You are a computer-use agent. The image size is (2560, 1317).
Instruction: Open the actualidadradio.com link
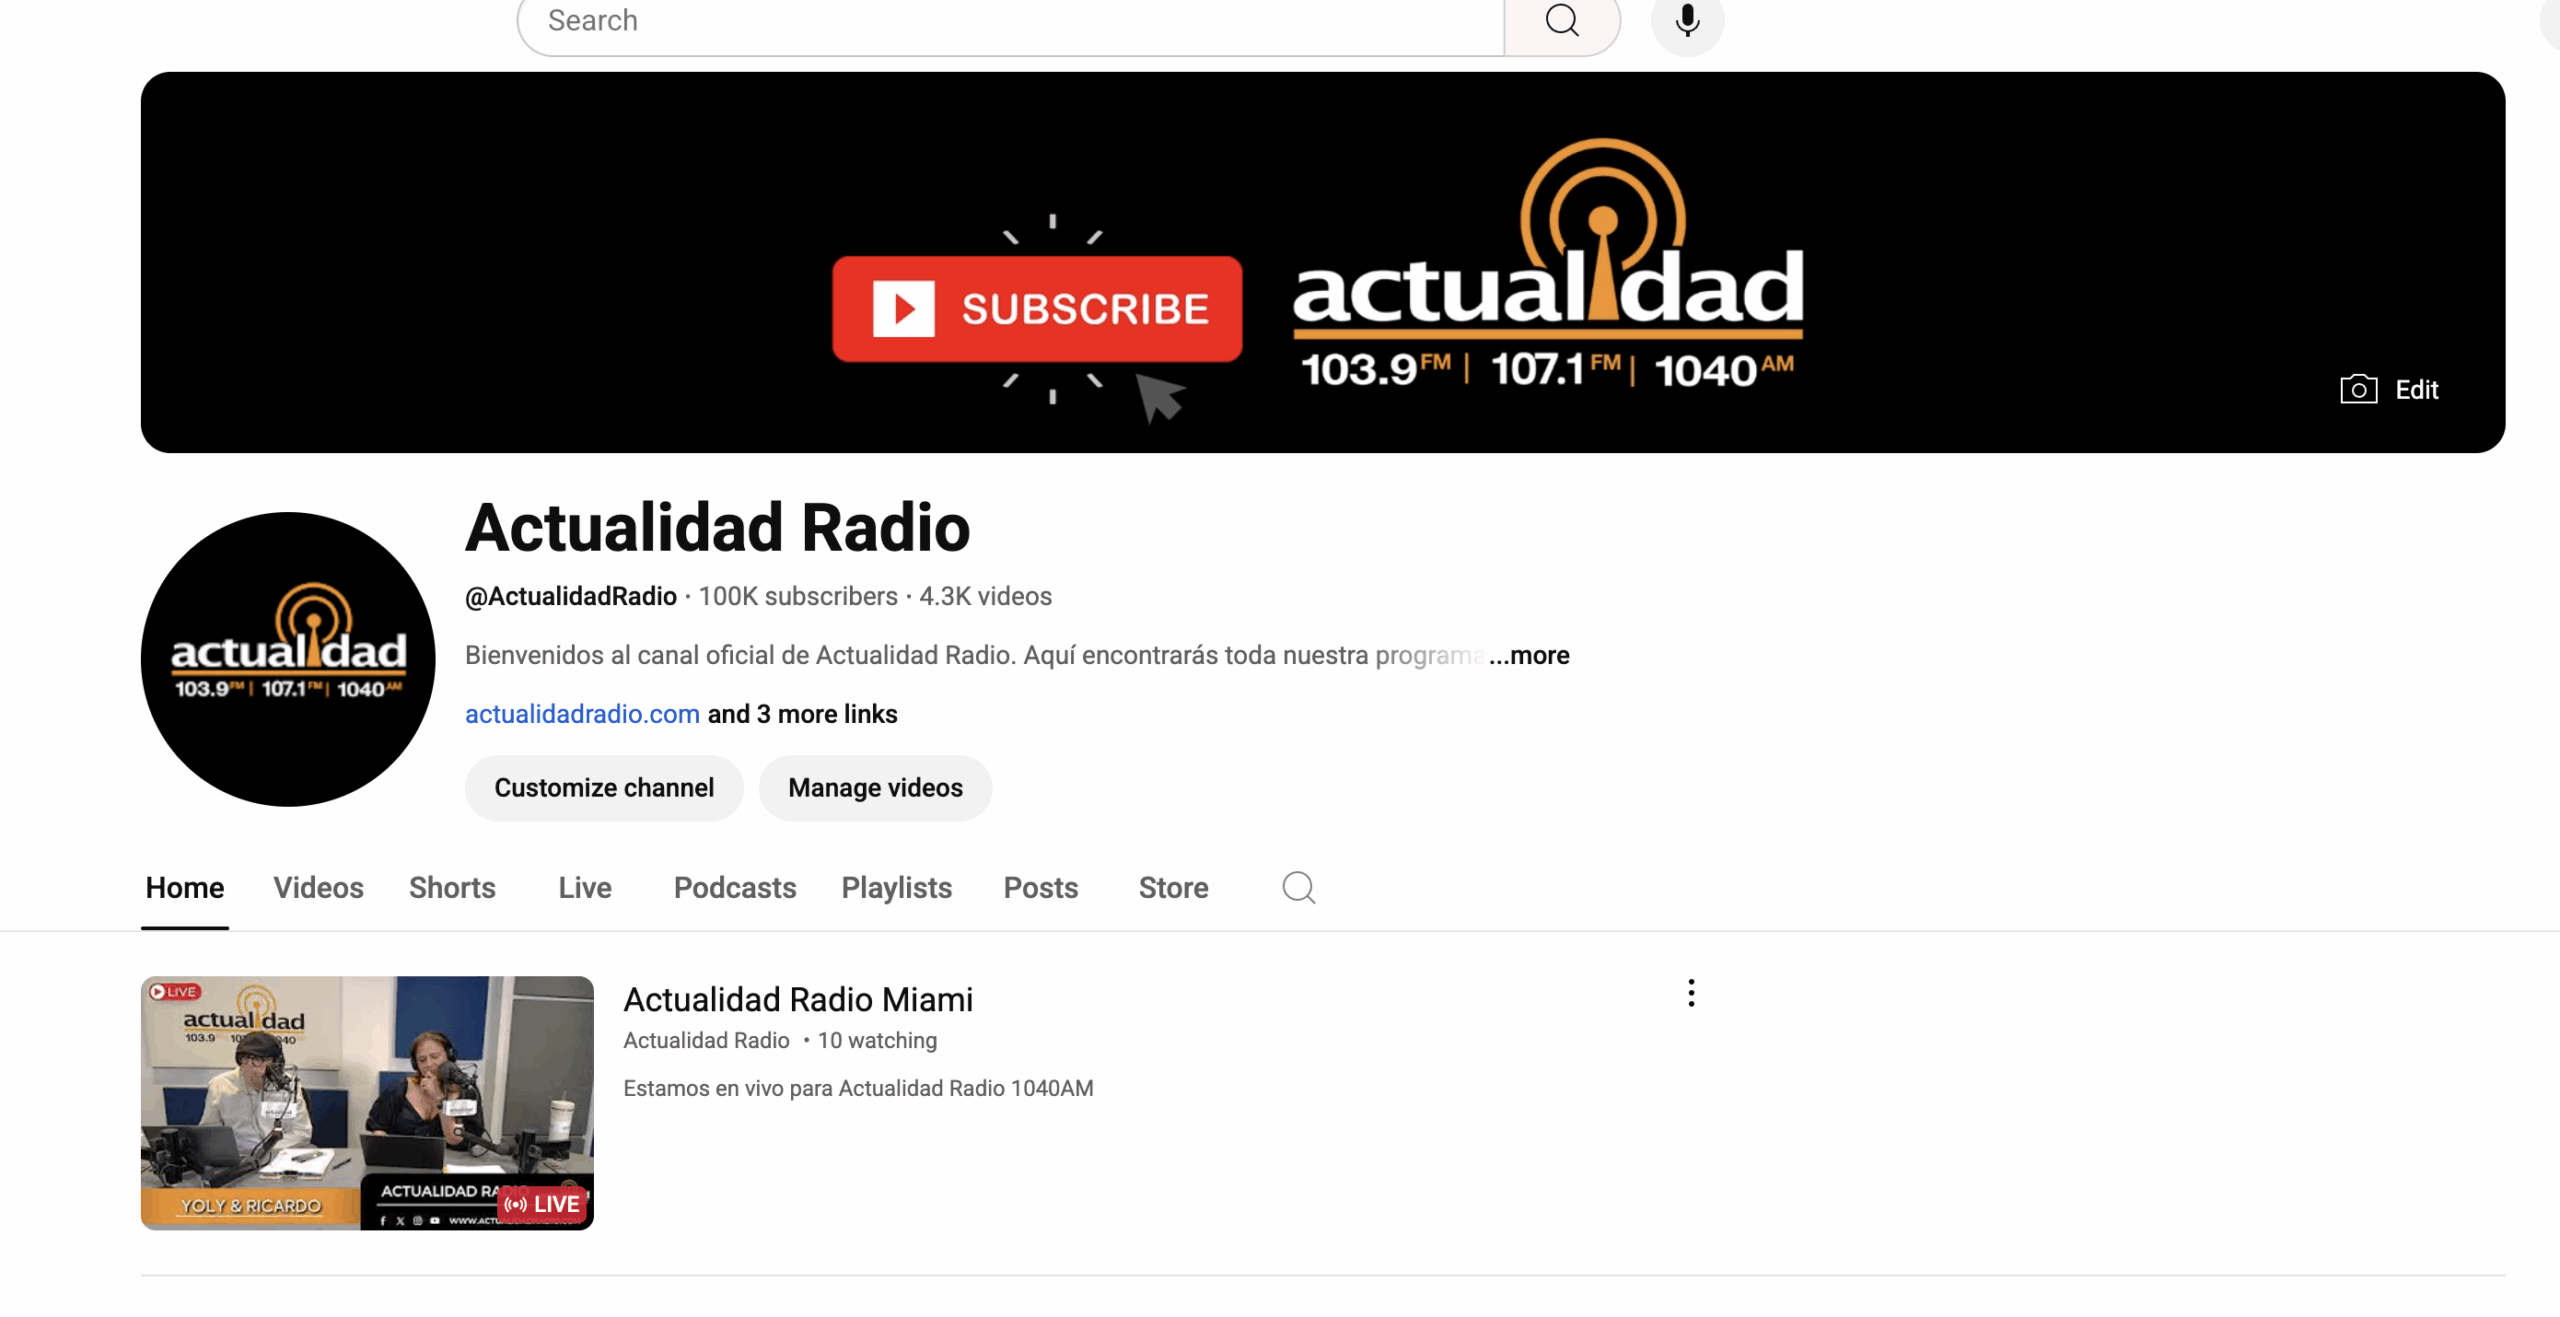582,714
